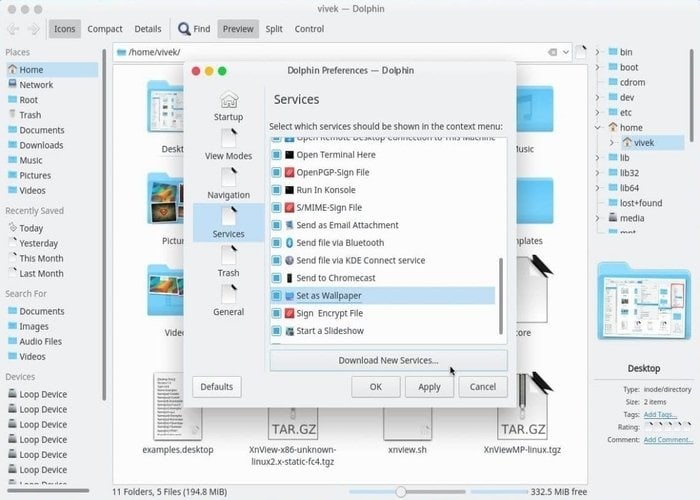Click the Run In Konsole service icon
The height and width of the screenshot is (500, 700).
point(289,190)
